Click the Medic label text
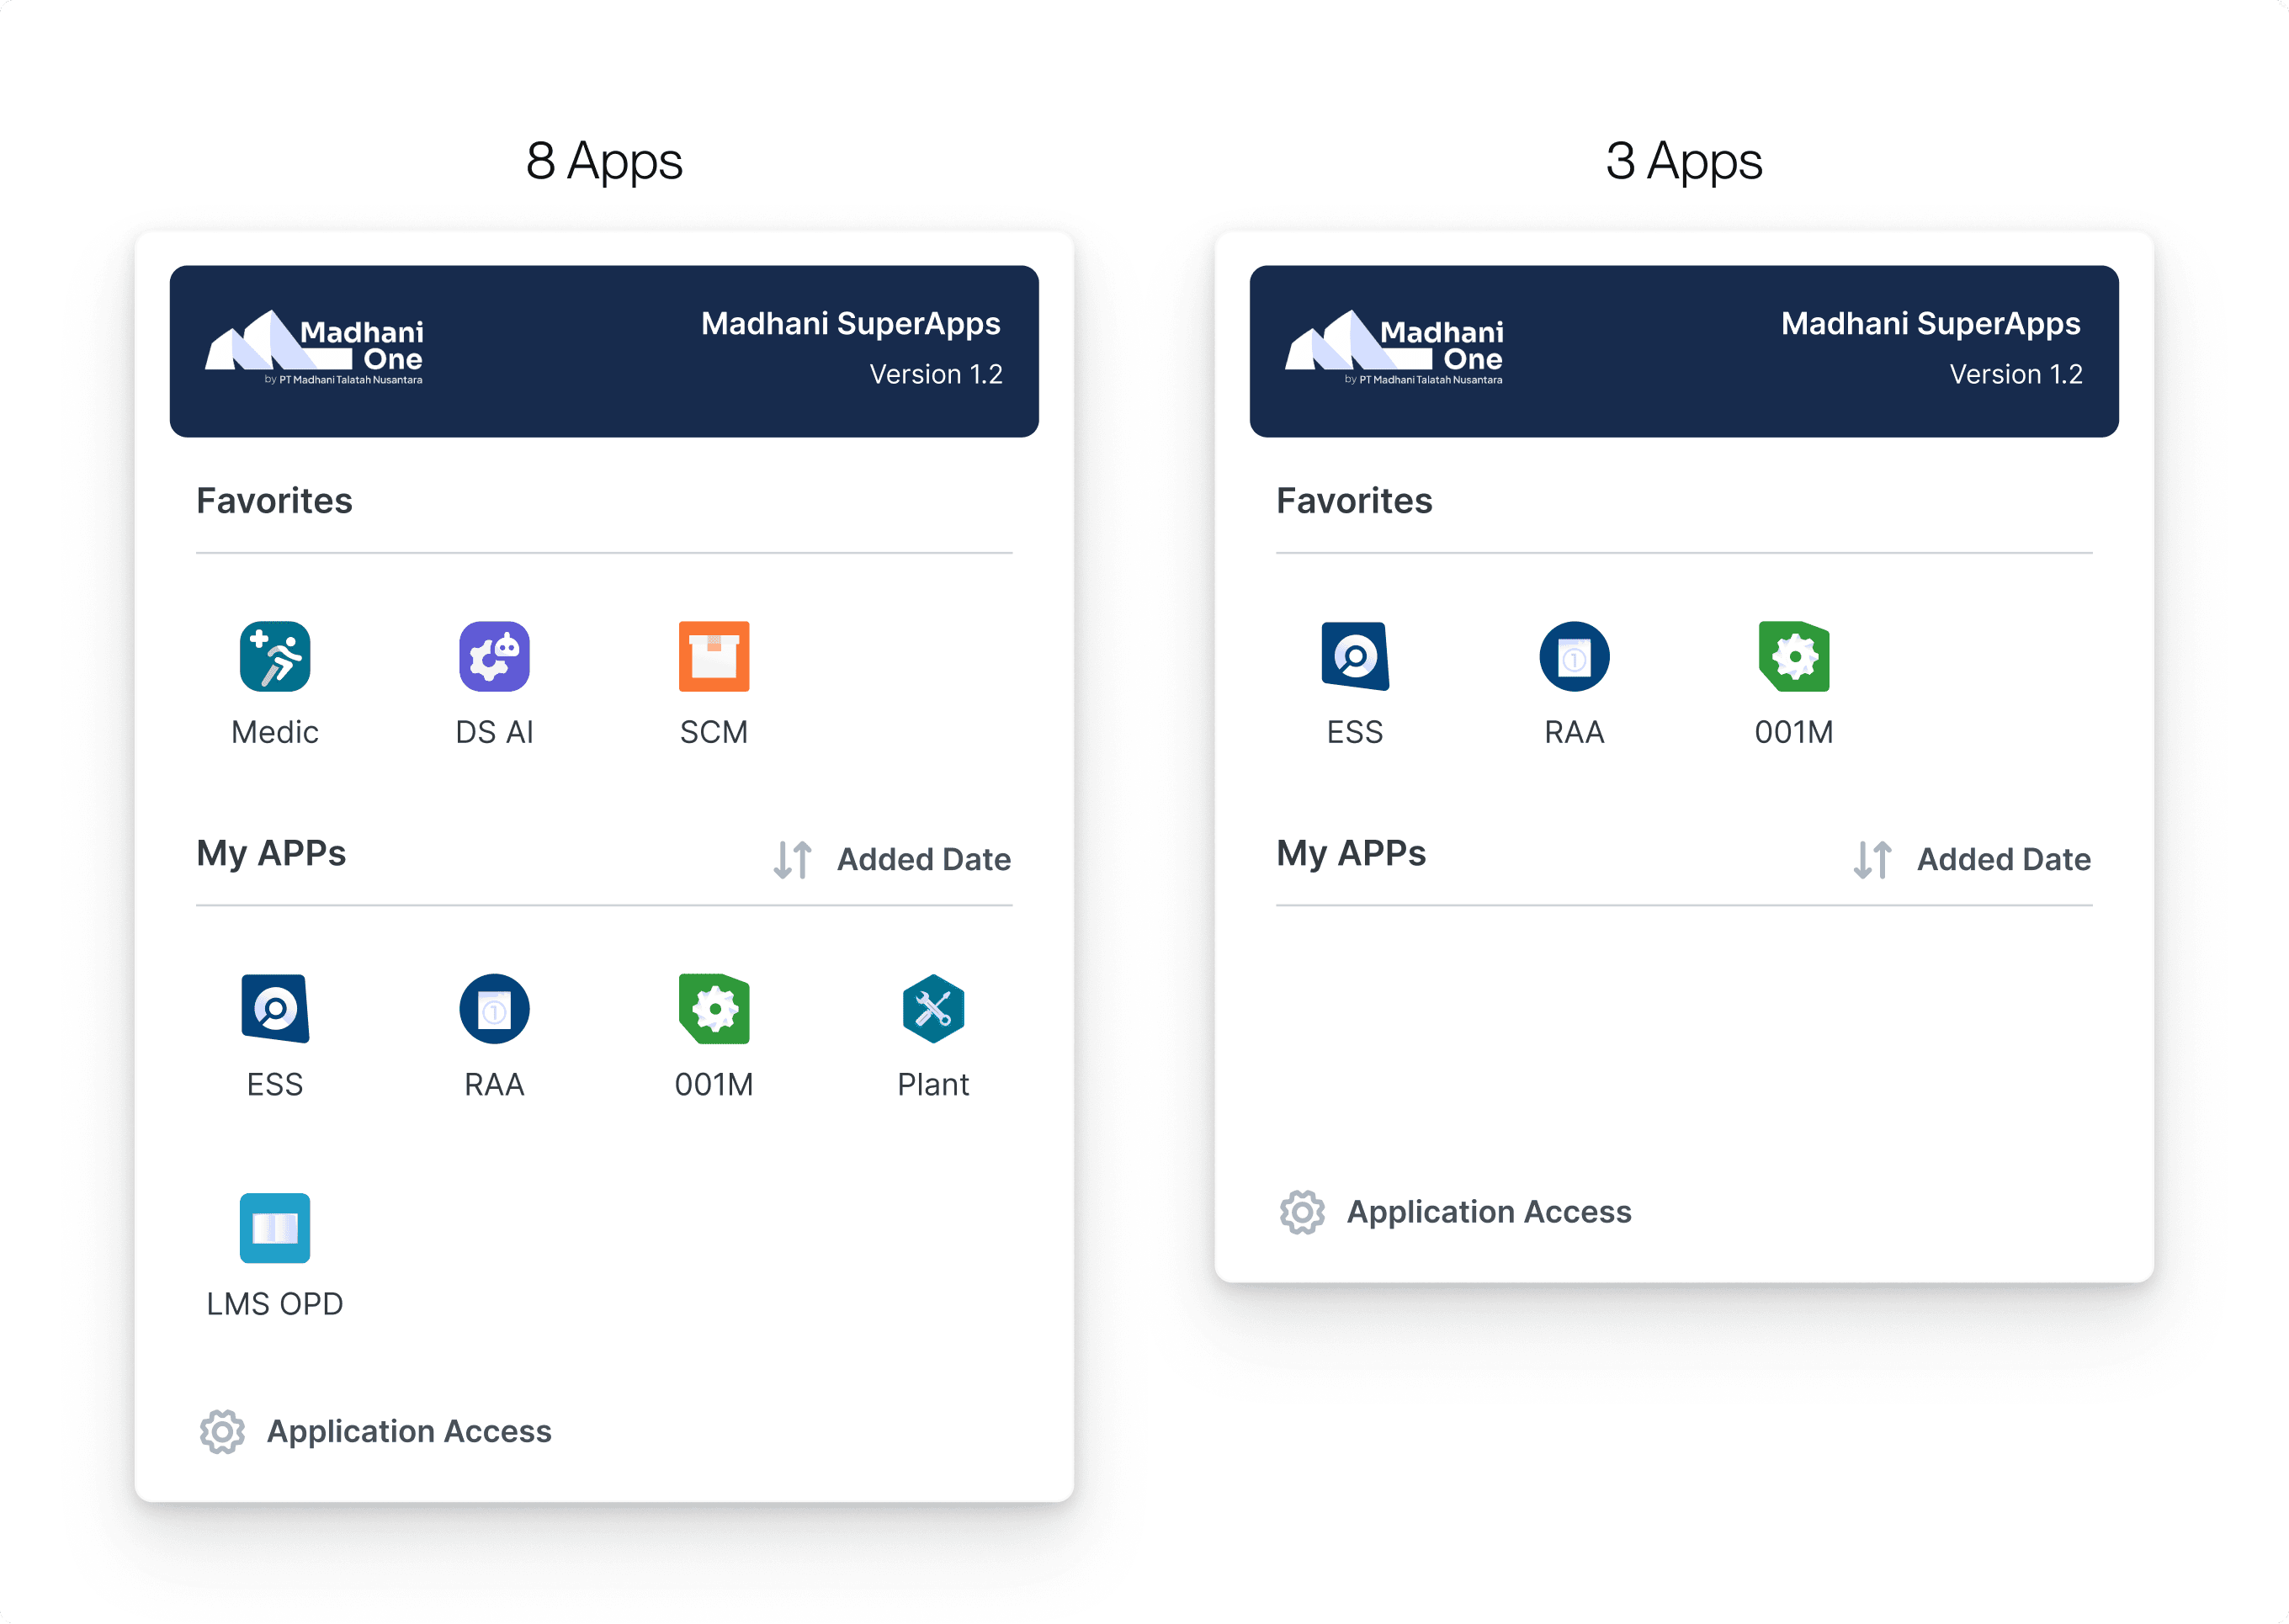This screenshot has height=1624, width=2289. [275, 733]
